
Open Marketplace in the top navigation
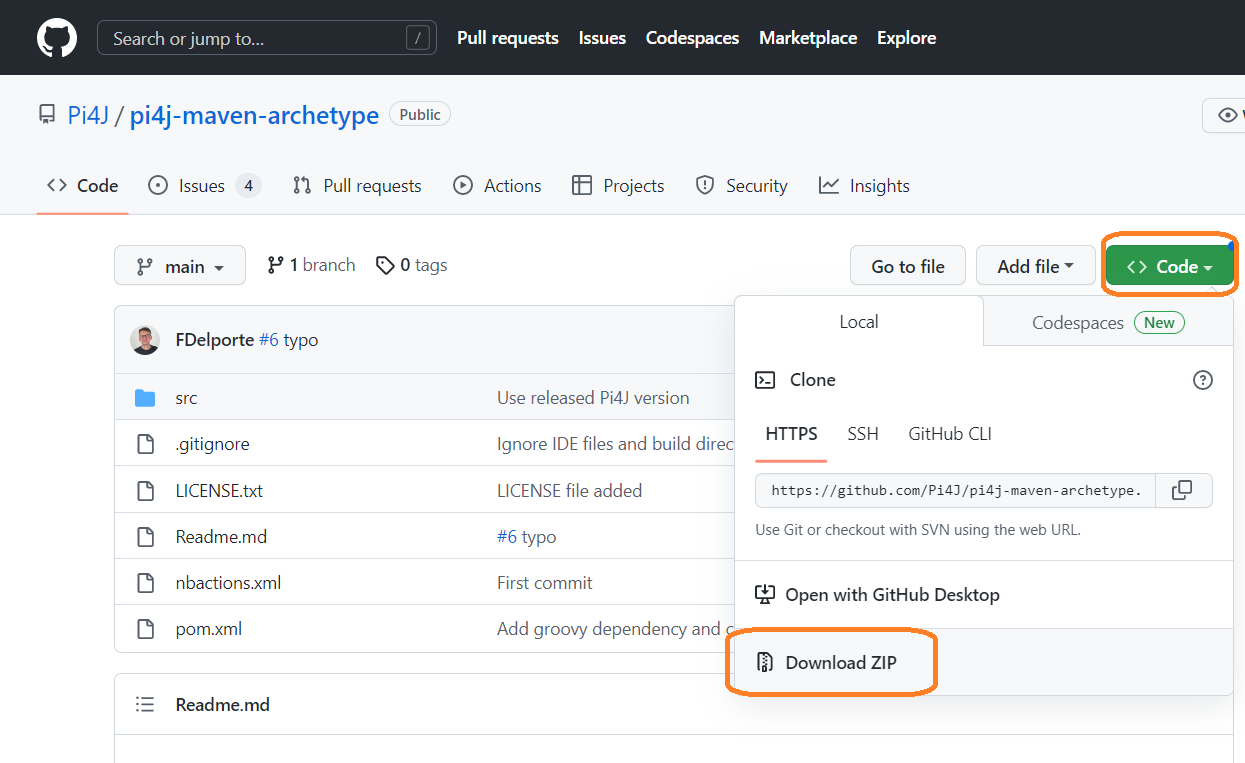point(808,38)
